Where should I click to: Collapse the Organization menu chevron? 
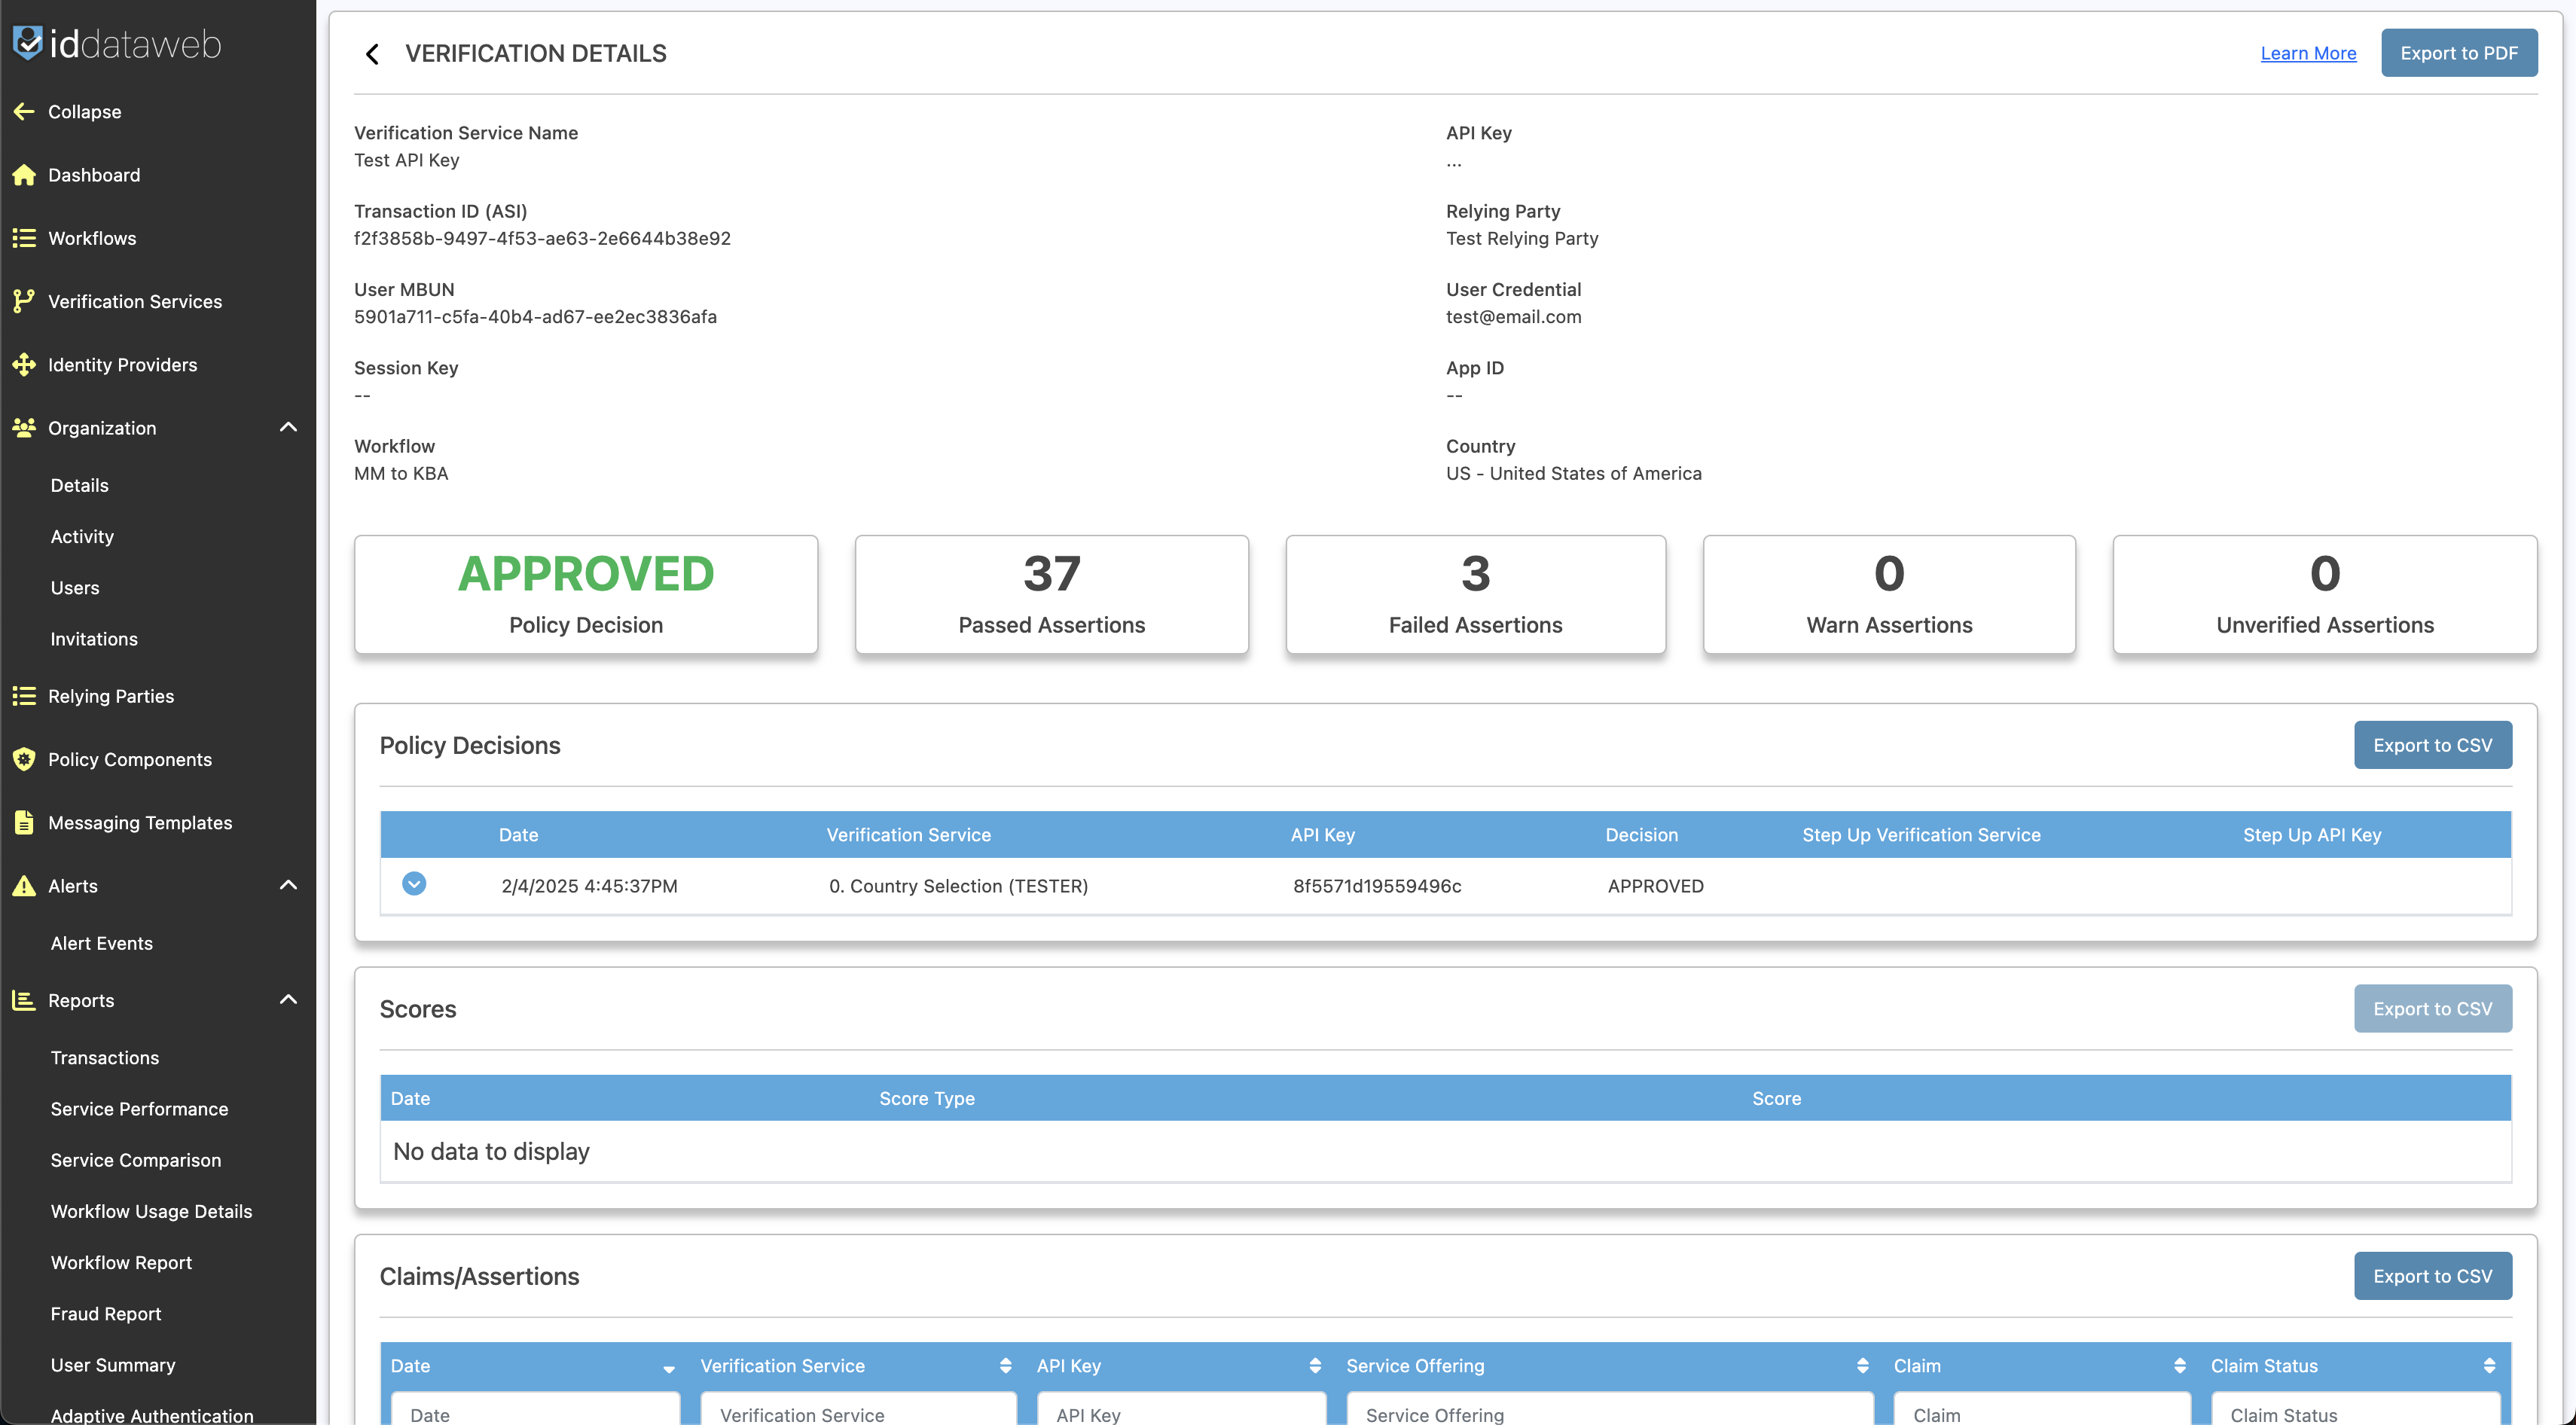tap(288, 428)
